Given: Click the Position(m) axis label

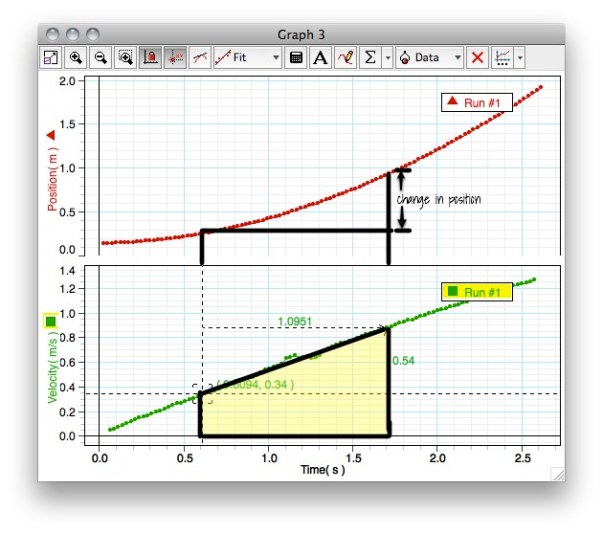Looking at the screenshot, I should tap(52, 179).
